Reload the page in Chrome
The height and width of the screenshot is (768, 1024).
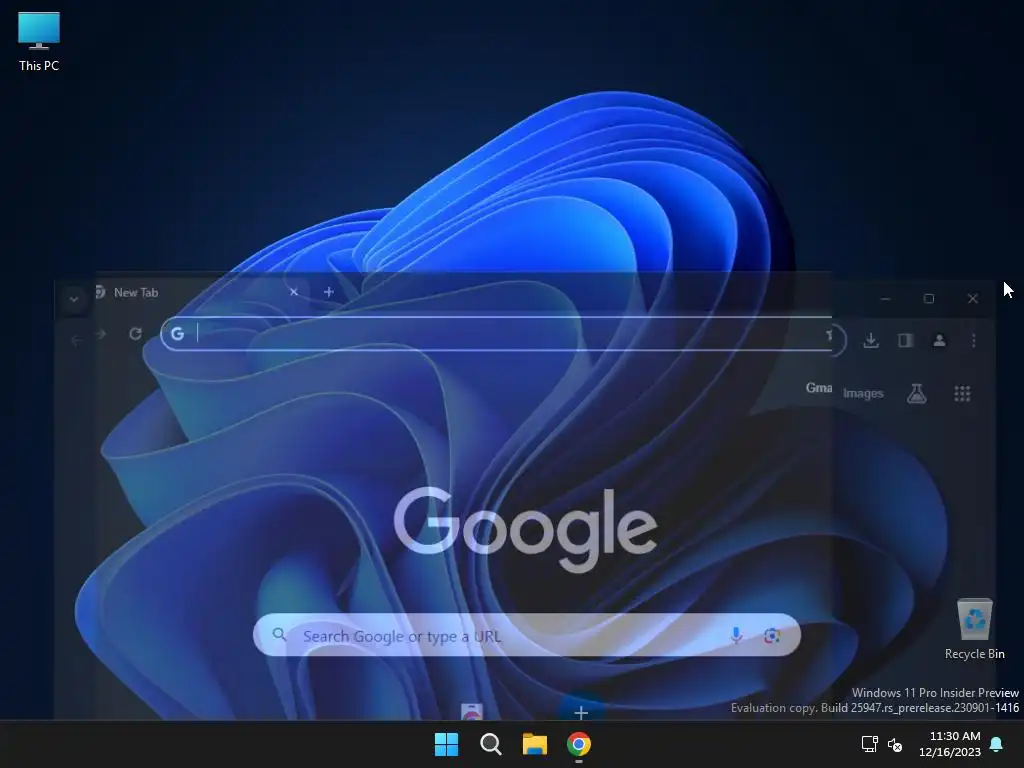(135, 334)
